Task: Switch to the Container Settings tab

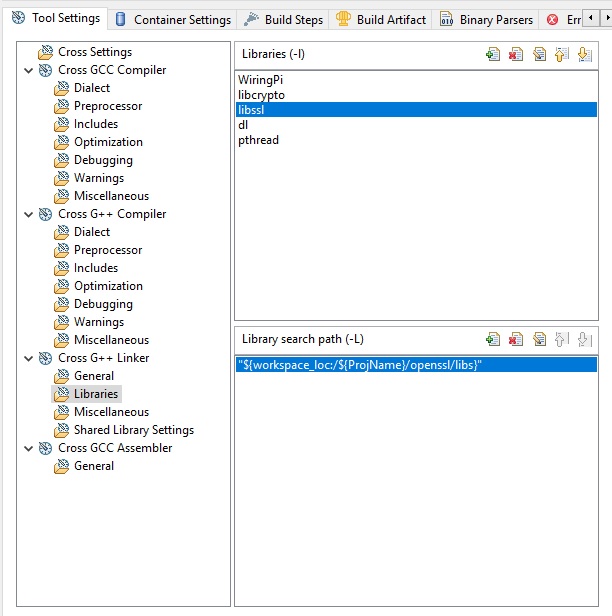Action: click(x=173, y=19)
